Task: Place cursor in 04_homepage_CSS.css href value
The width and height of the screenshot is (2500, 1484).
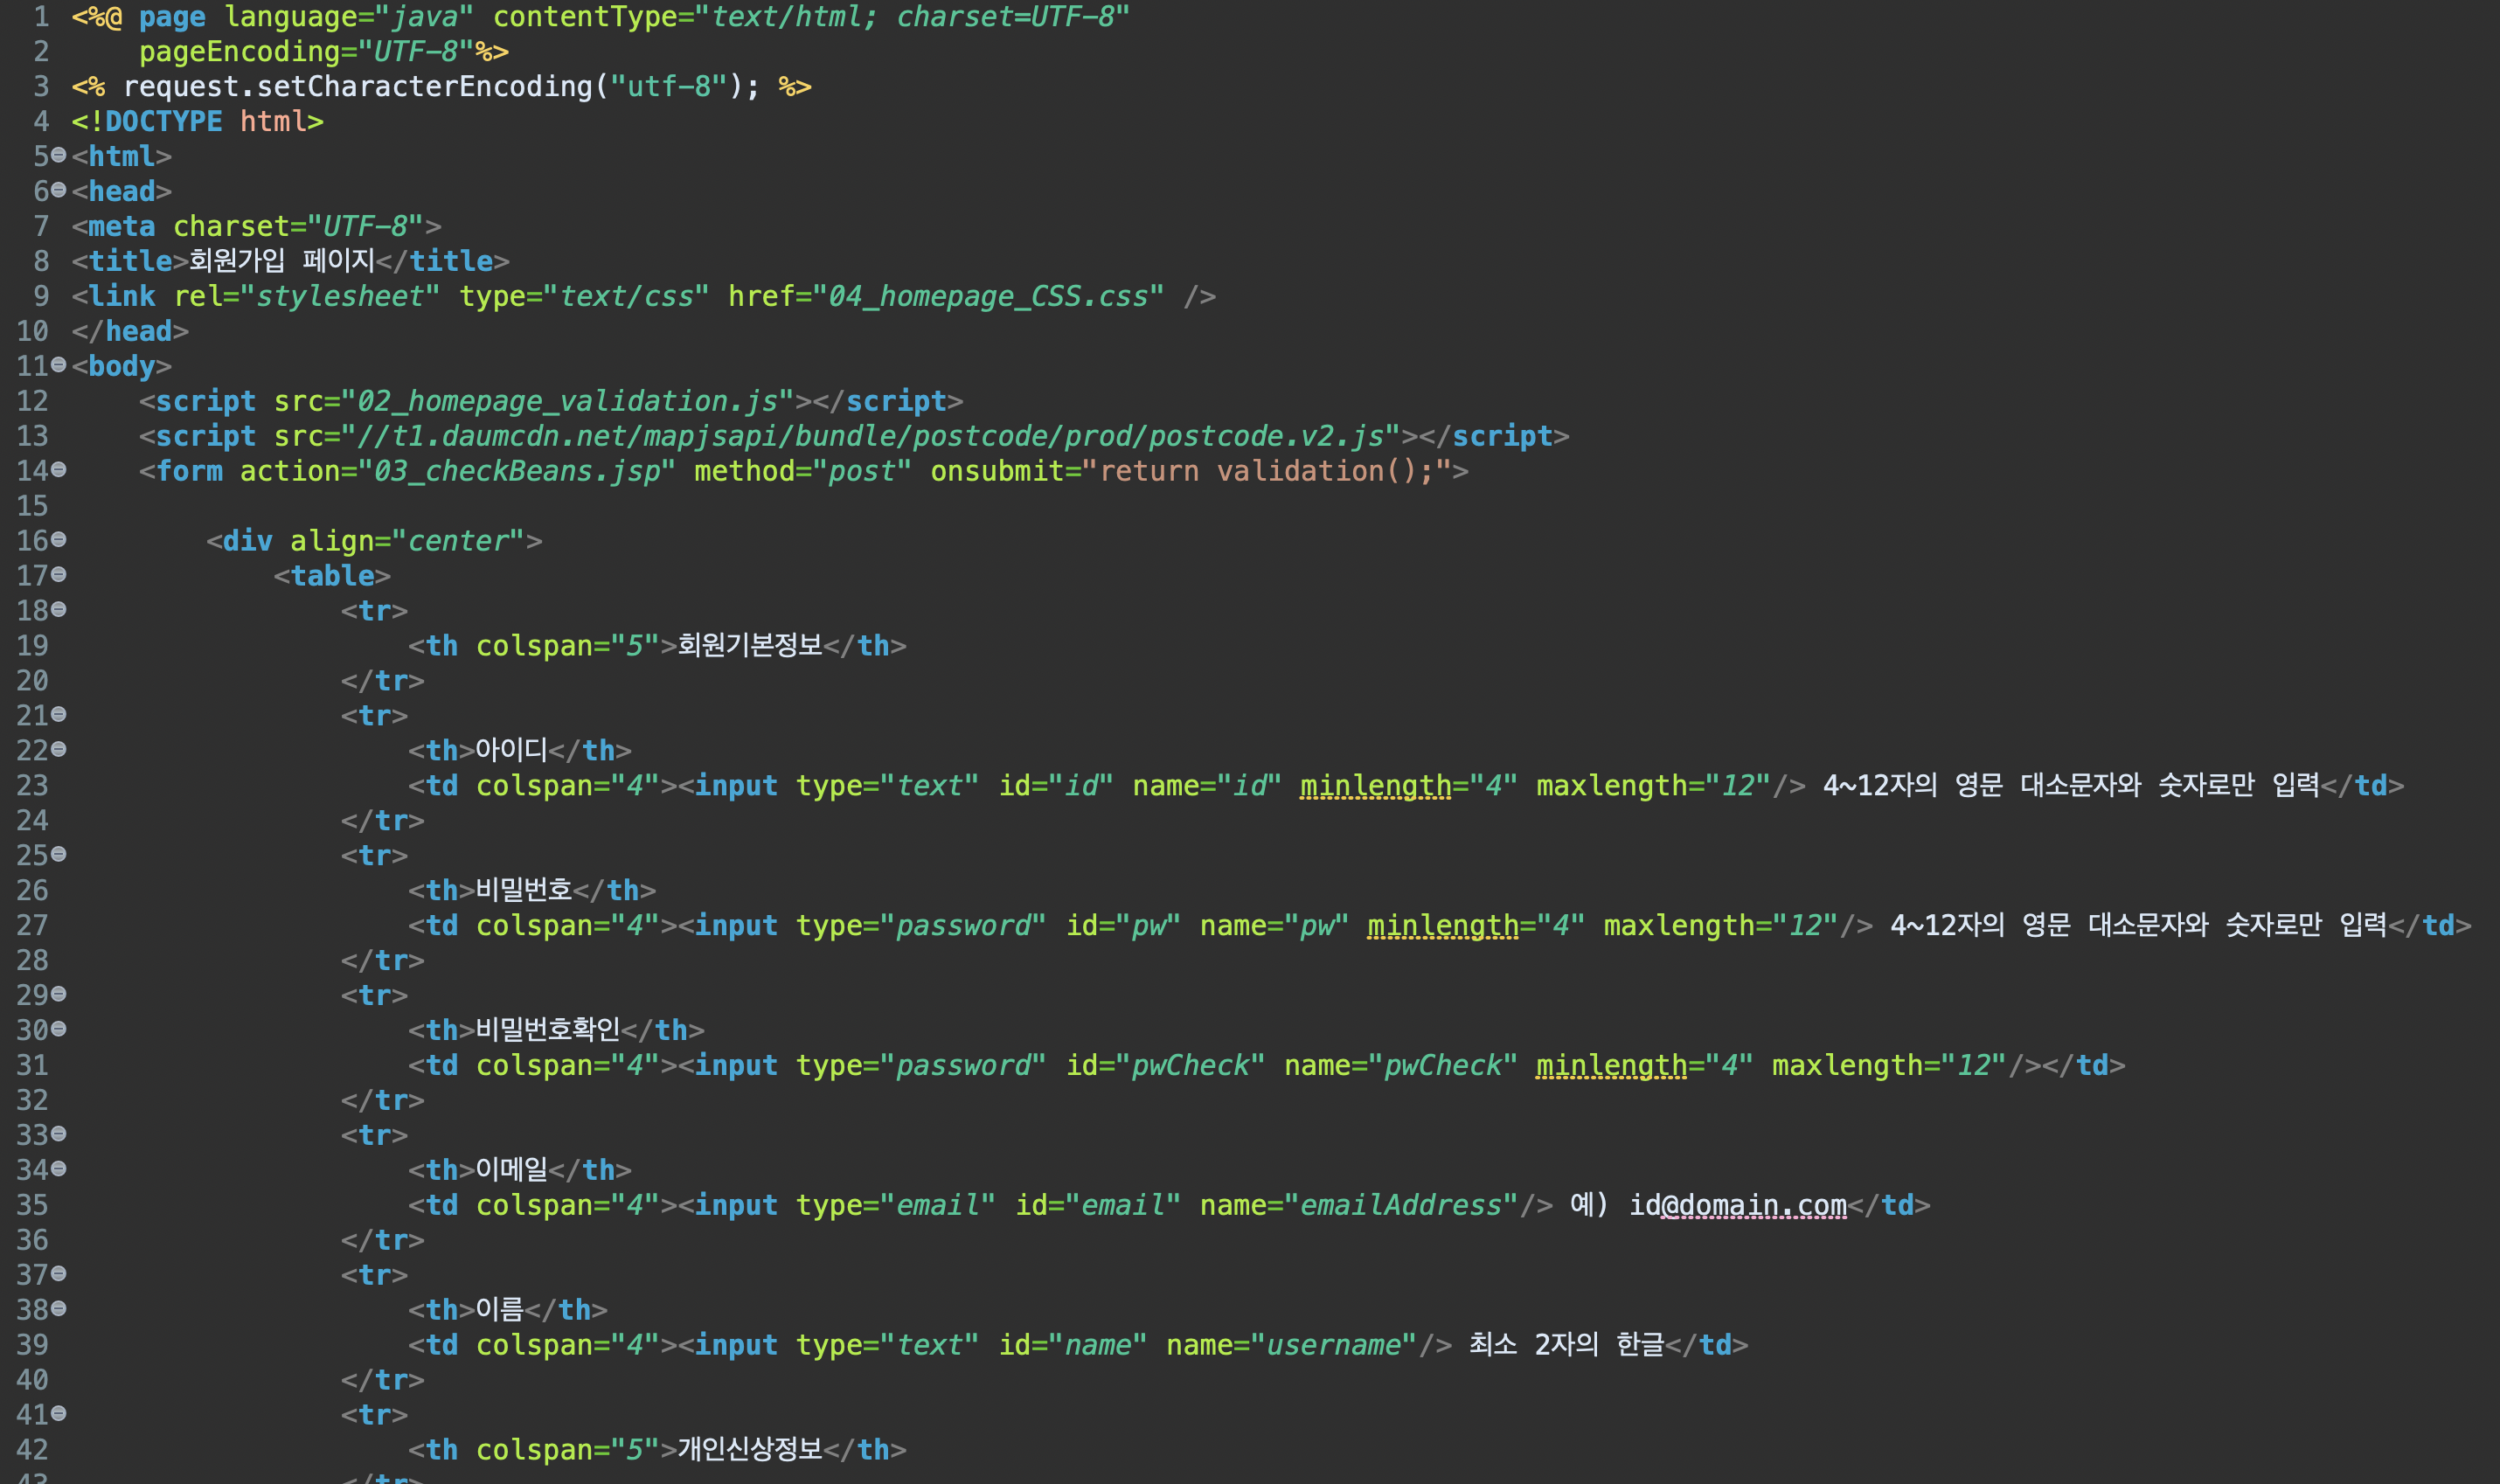Action: (988, 297)
